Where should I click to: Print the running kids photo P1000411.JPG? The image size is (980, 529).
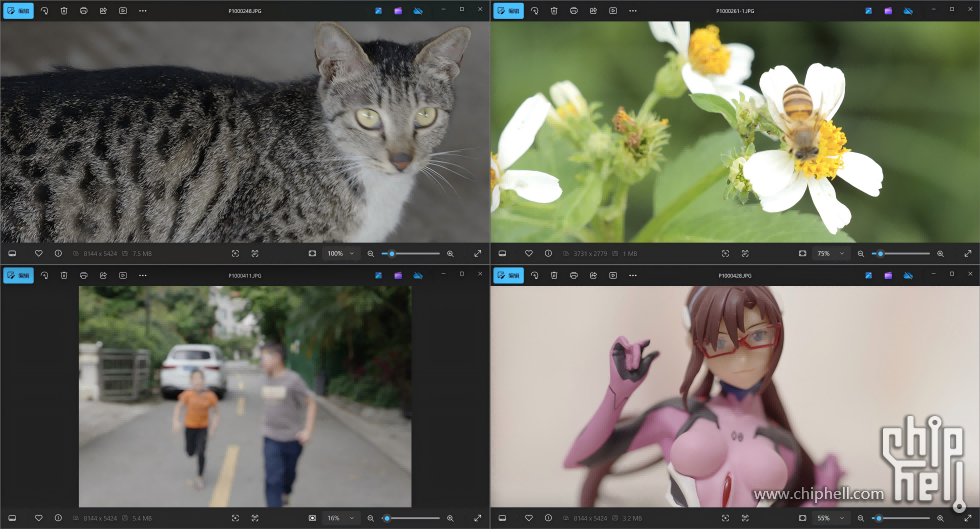pyautogui.click(x=84, y=275)
